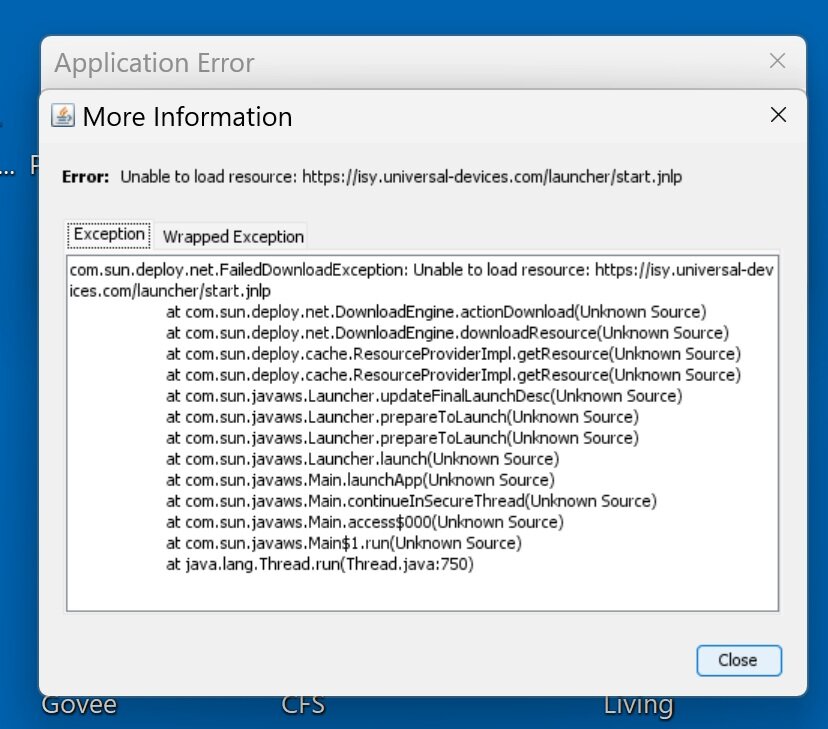Close the More Information dialog with X
Image resolution: width=828 pixels, height=729 pixels.
coord(778,115)
